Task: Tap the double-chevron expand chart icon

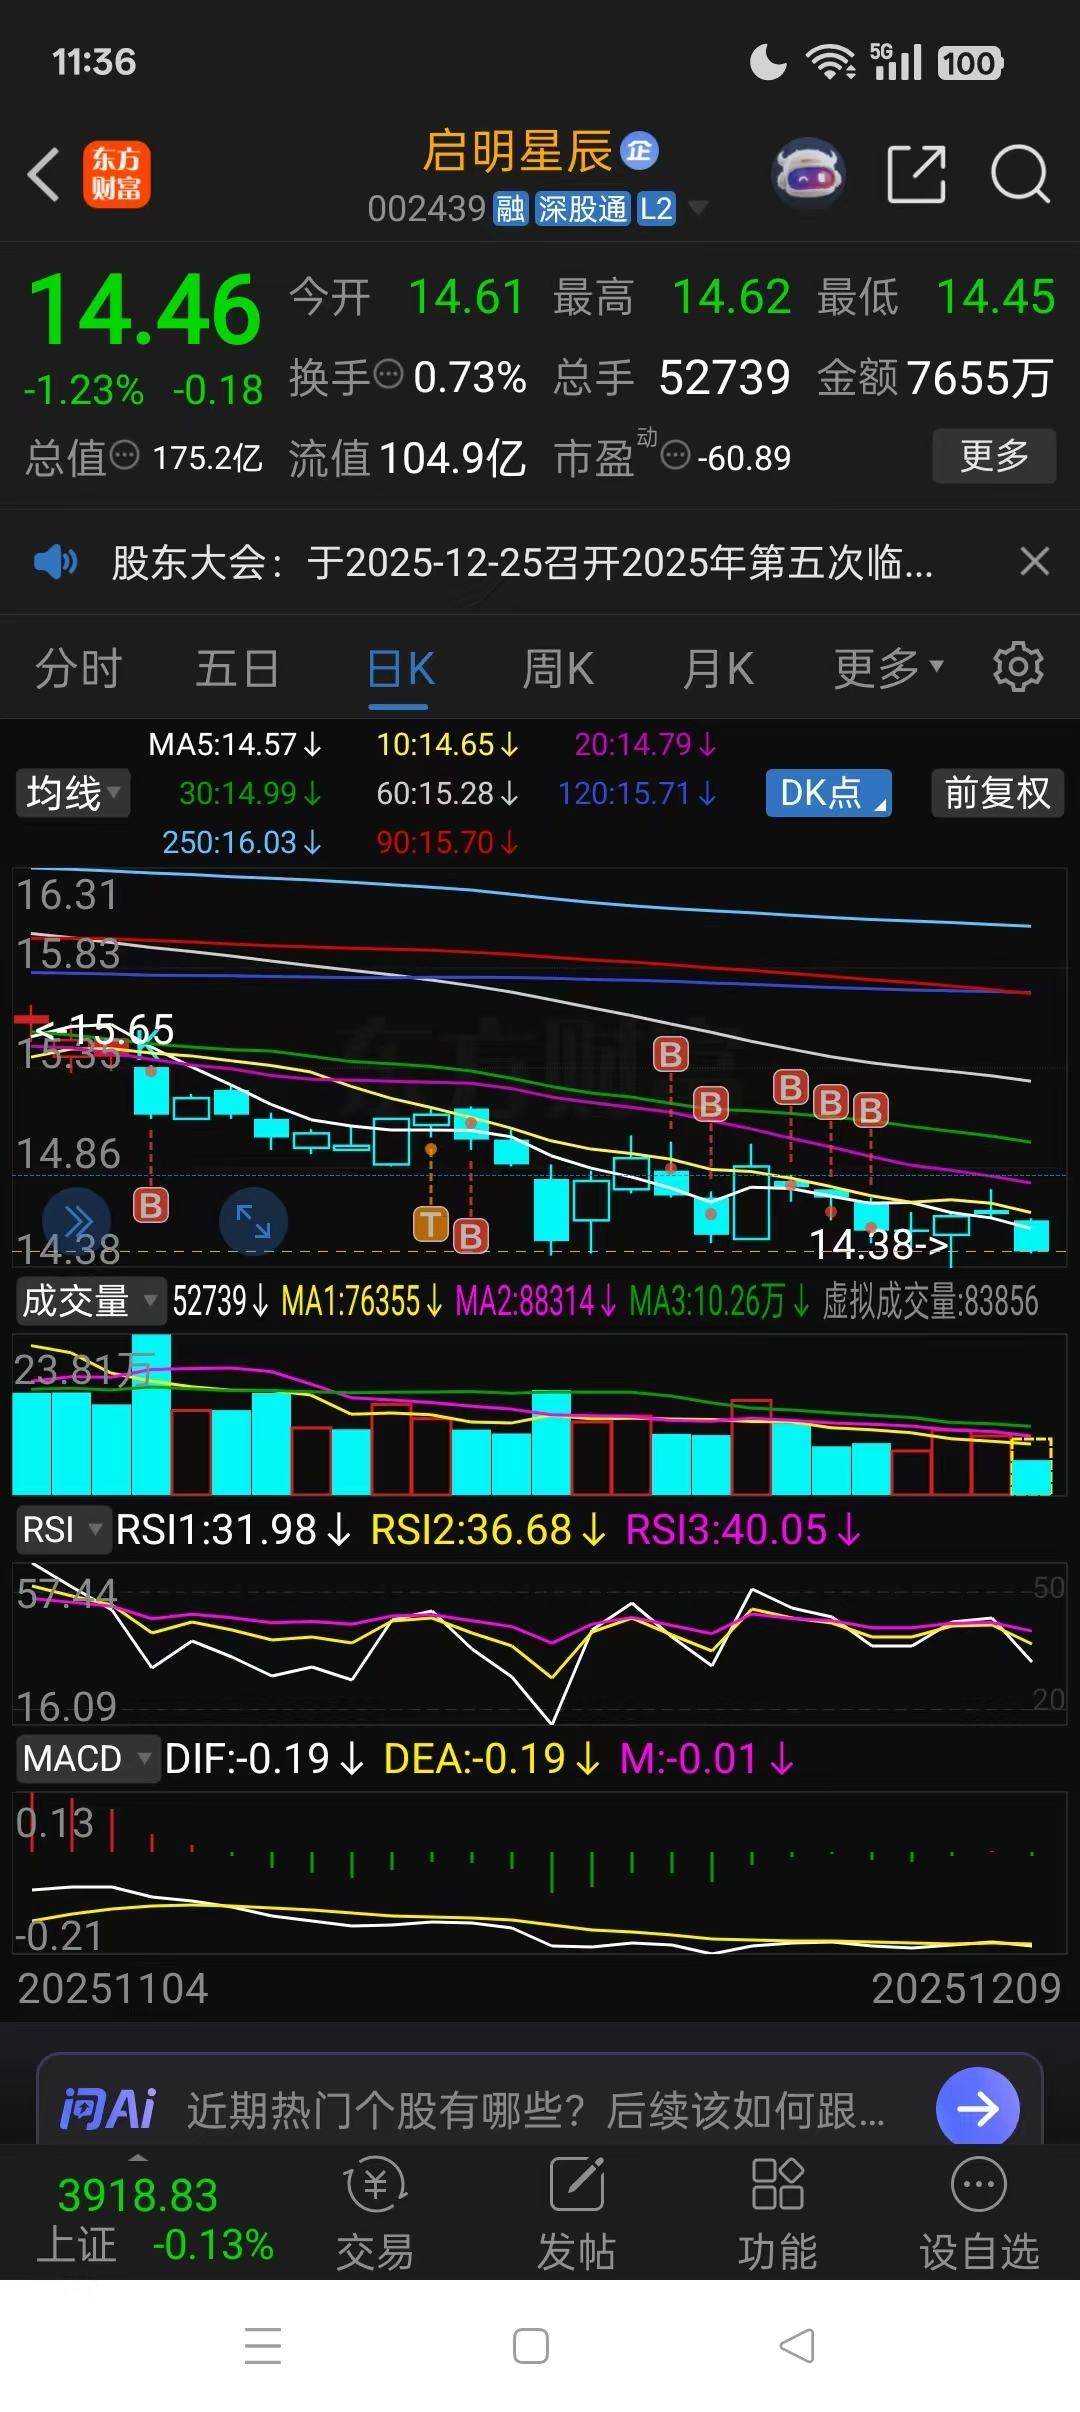Action: pyautogui.click(x=77, y=1221)
